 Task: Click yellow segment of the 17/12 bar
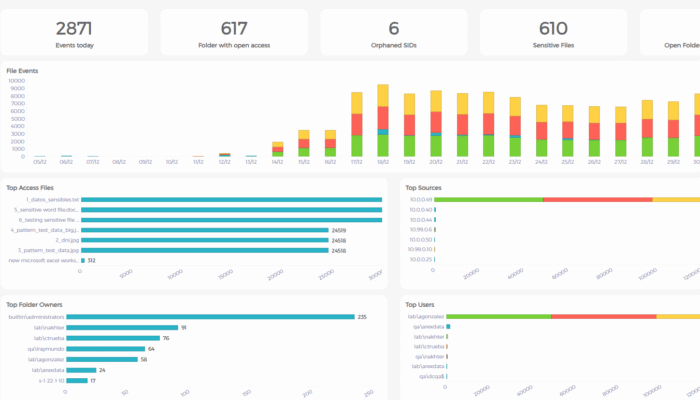[x=357, y=103]
